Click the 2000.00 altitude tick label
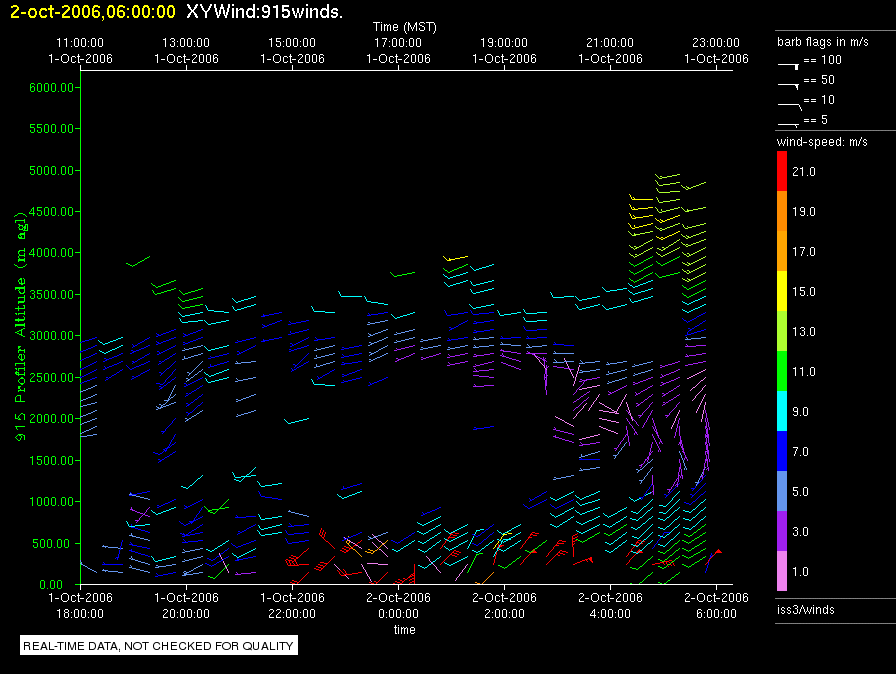 pos(51,418)
